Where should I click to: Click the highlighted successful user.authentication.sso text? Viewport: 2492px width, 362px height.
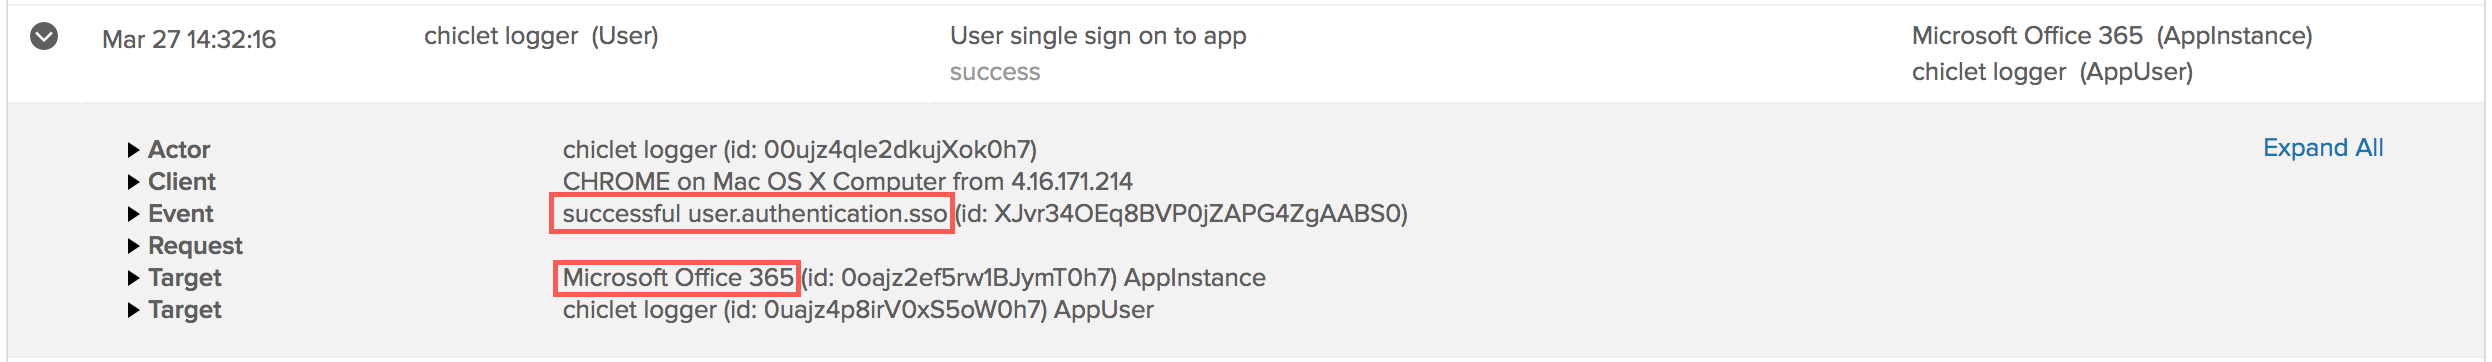coord(754,214)
